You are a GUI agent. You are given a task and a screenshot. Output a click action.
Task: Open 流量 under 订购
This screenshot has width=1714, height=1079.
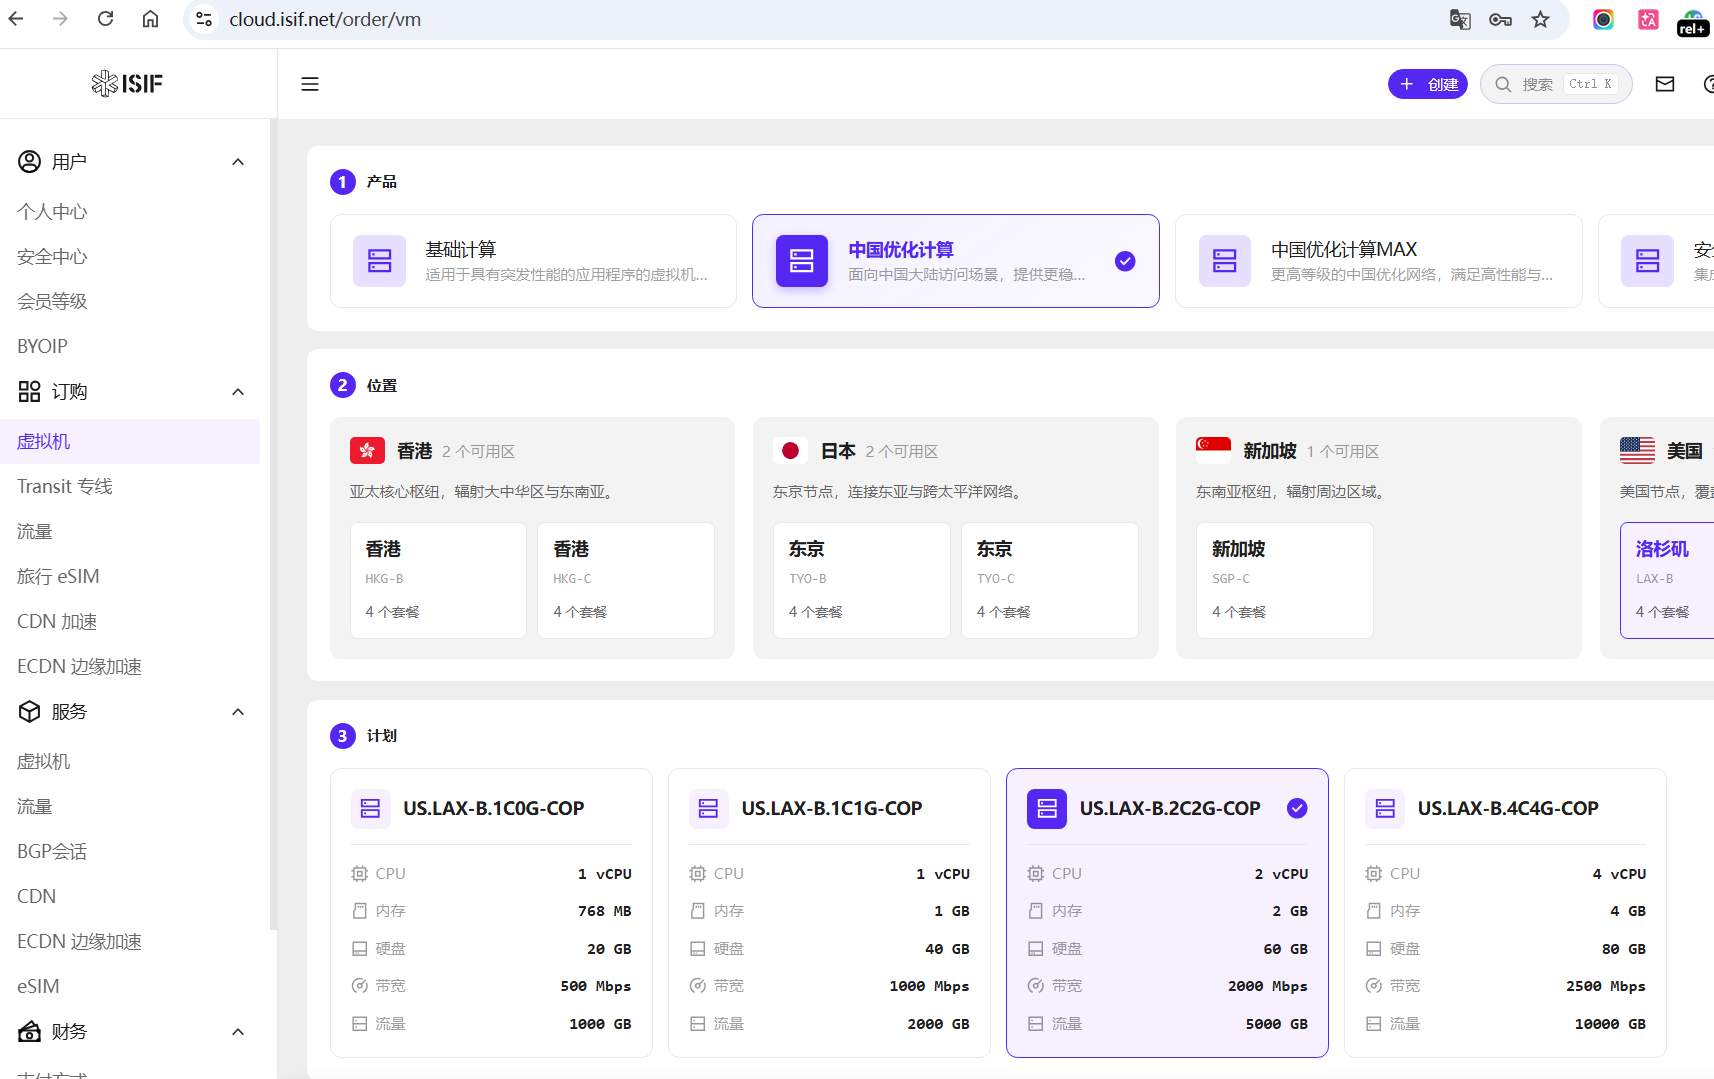(35, 532)
